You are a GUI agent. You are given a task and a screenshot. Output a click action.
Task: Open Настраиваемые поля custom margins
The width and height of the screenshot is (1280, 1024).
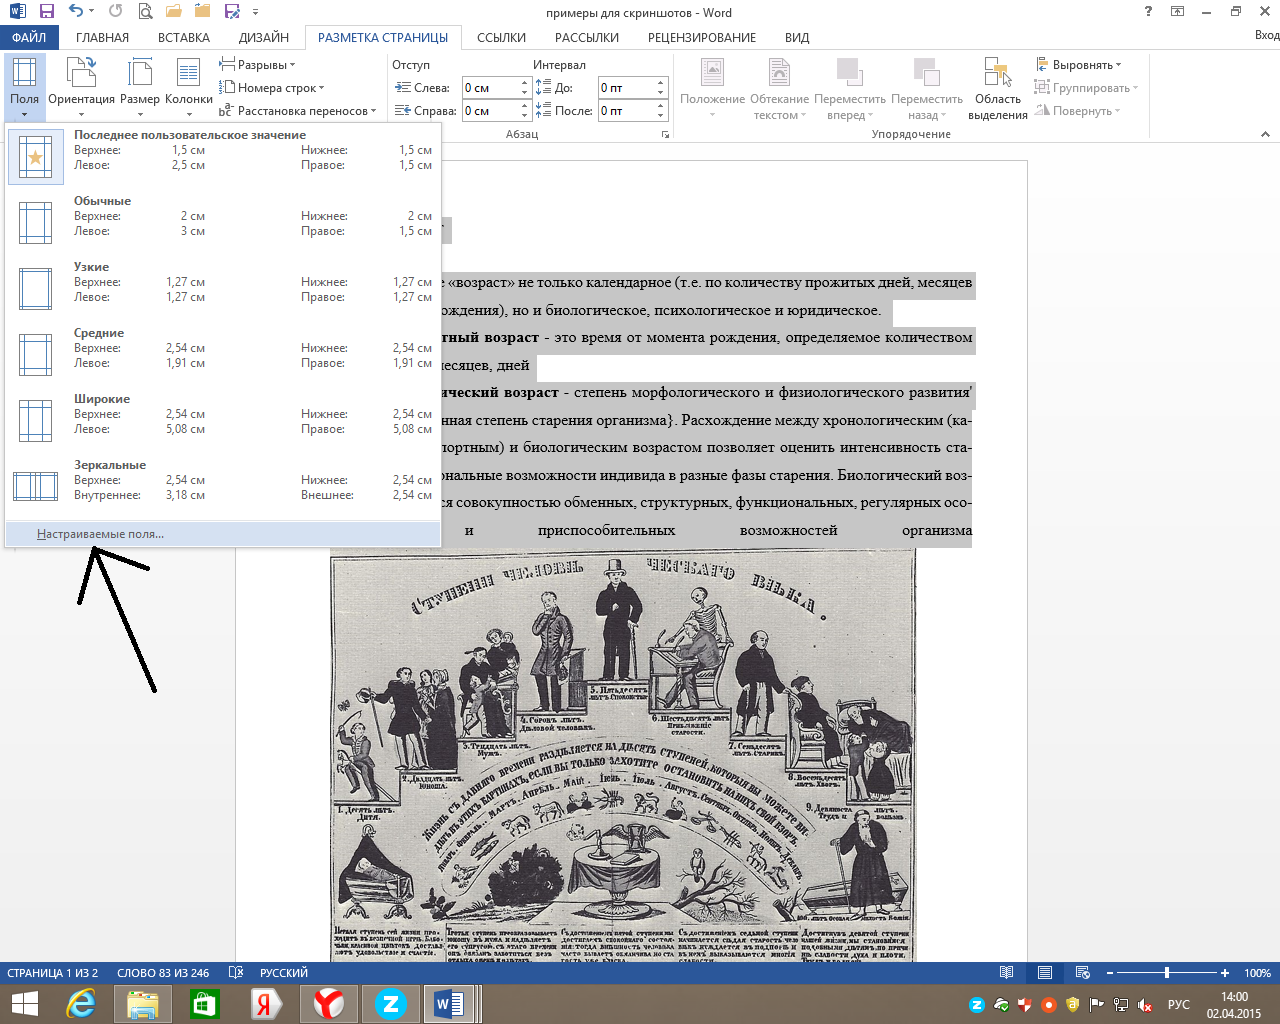[223, 534]
